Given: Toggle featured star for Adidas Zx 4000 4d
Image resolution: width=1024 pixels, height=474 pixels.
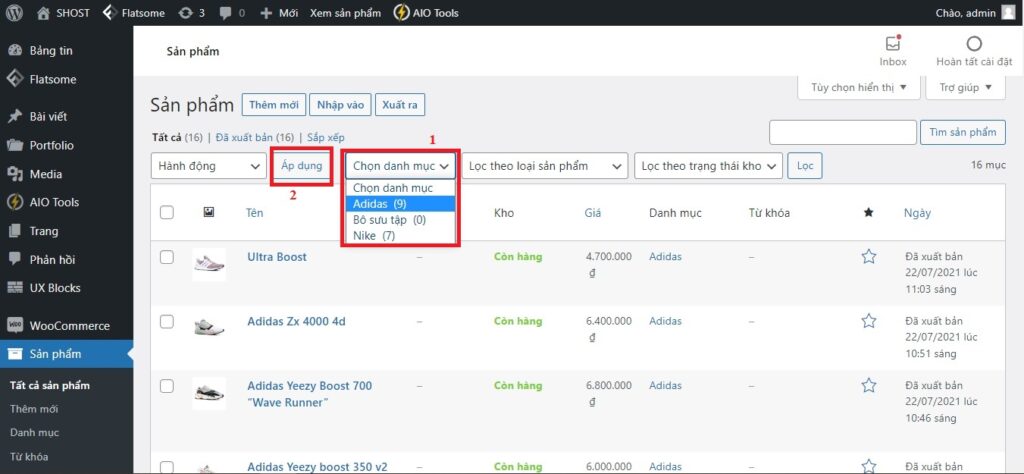Looking at the screenshot, I should point(868,321).
